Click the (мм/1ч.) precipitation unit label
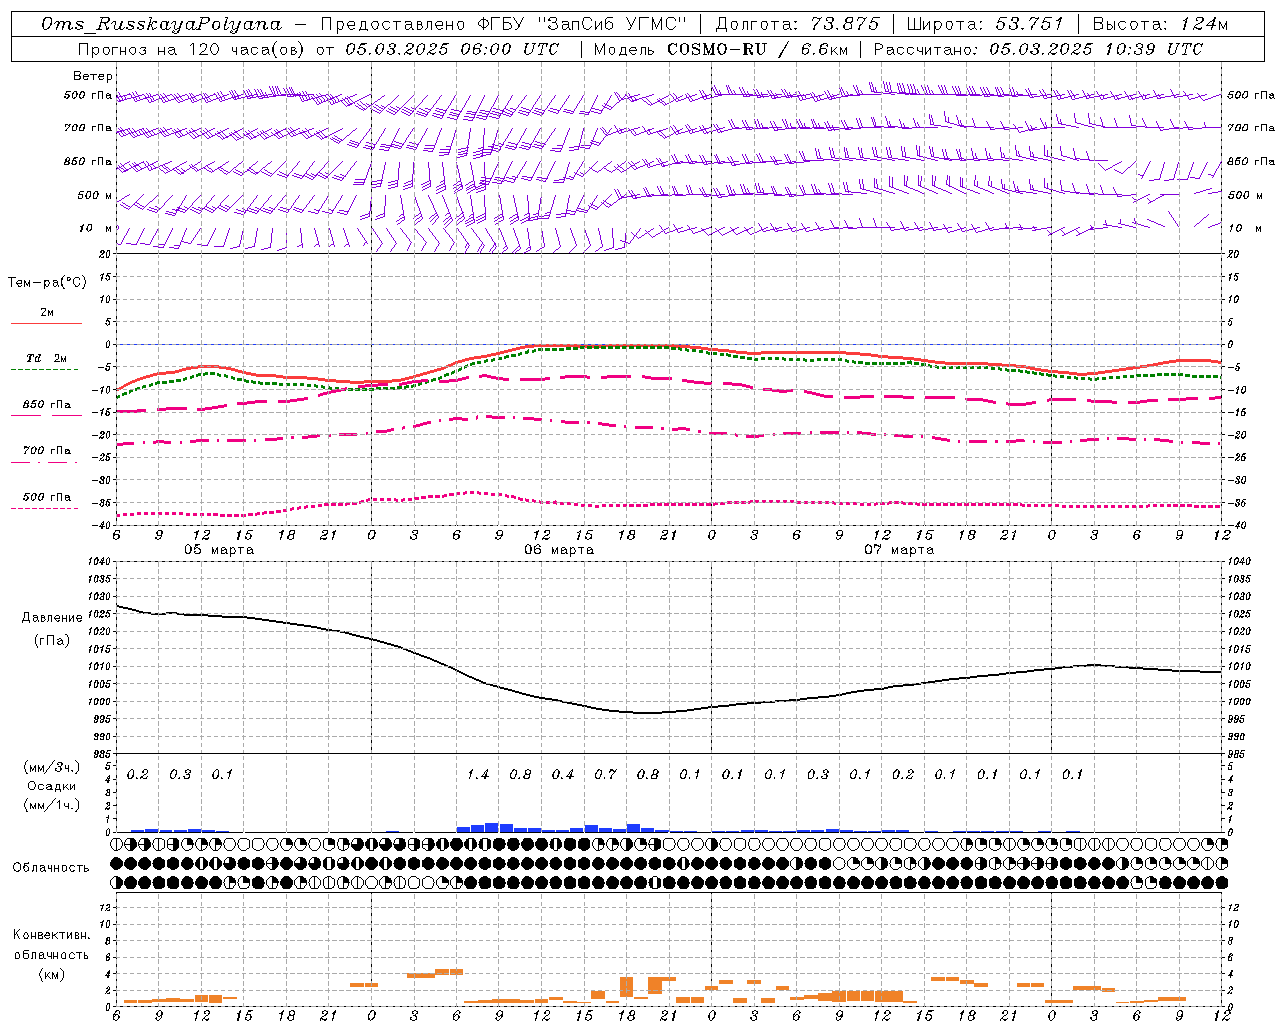Image resolution: width=1280 pixels, height=1024 pixels. pos(52,805)
